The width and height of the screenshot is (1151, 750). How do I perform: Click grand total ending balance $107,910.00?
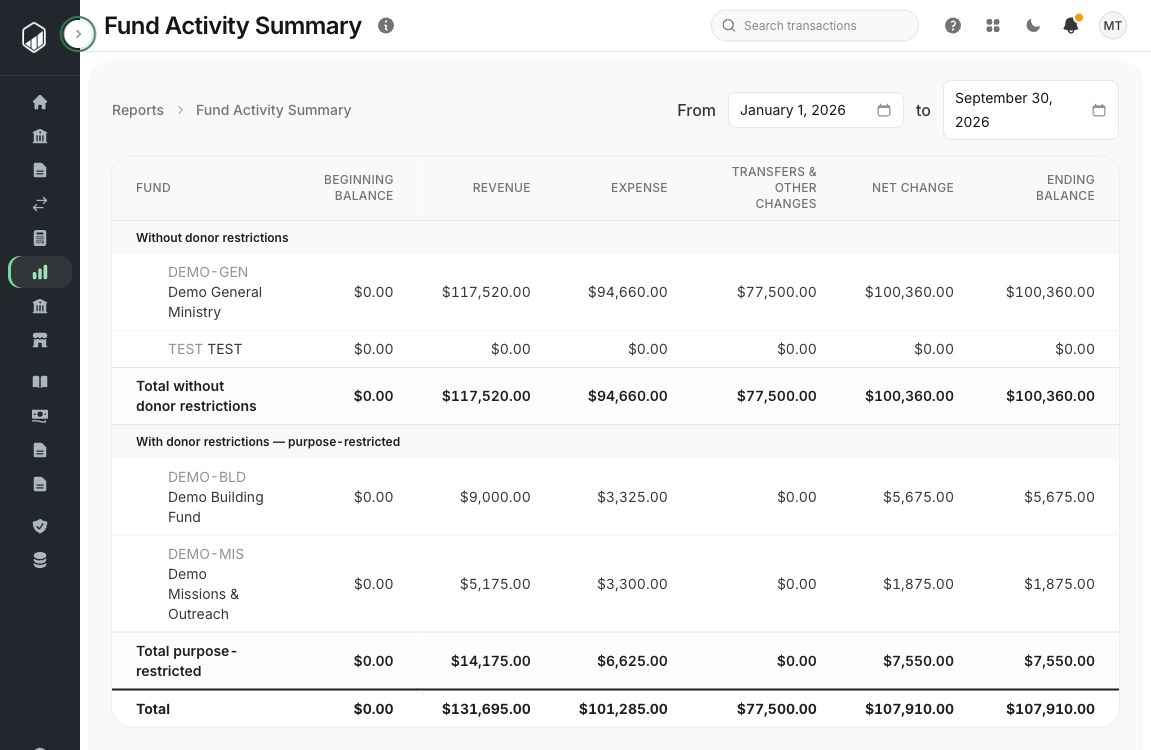[1050, 709]
